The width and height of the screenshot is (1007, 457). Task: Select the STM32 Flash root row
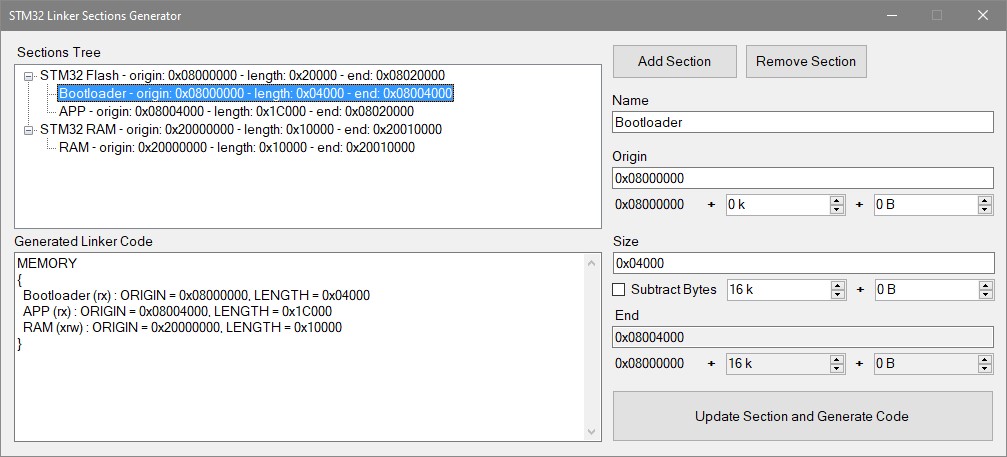[242, 75]
